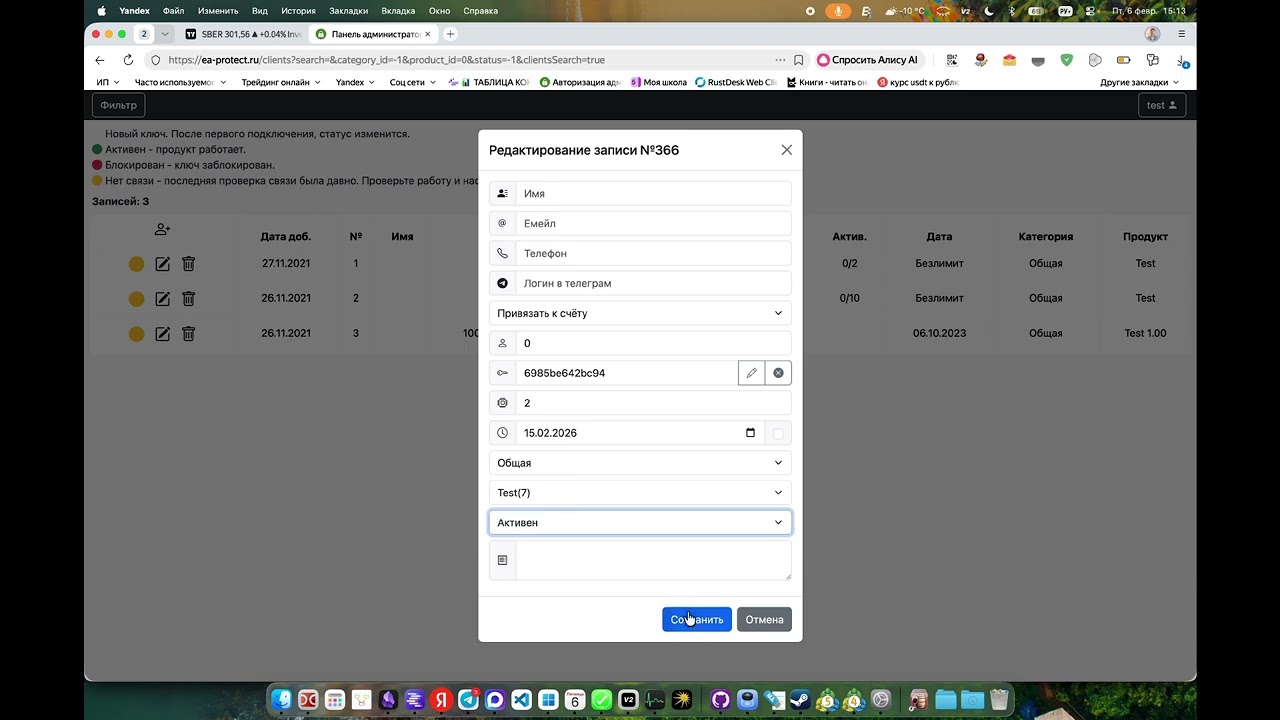Click the 'Логин в телеграм' field
Viewport: 1280px width, 720px height.
[x=653, y=284]
